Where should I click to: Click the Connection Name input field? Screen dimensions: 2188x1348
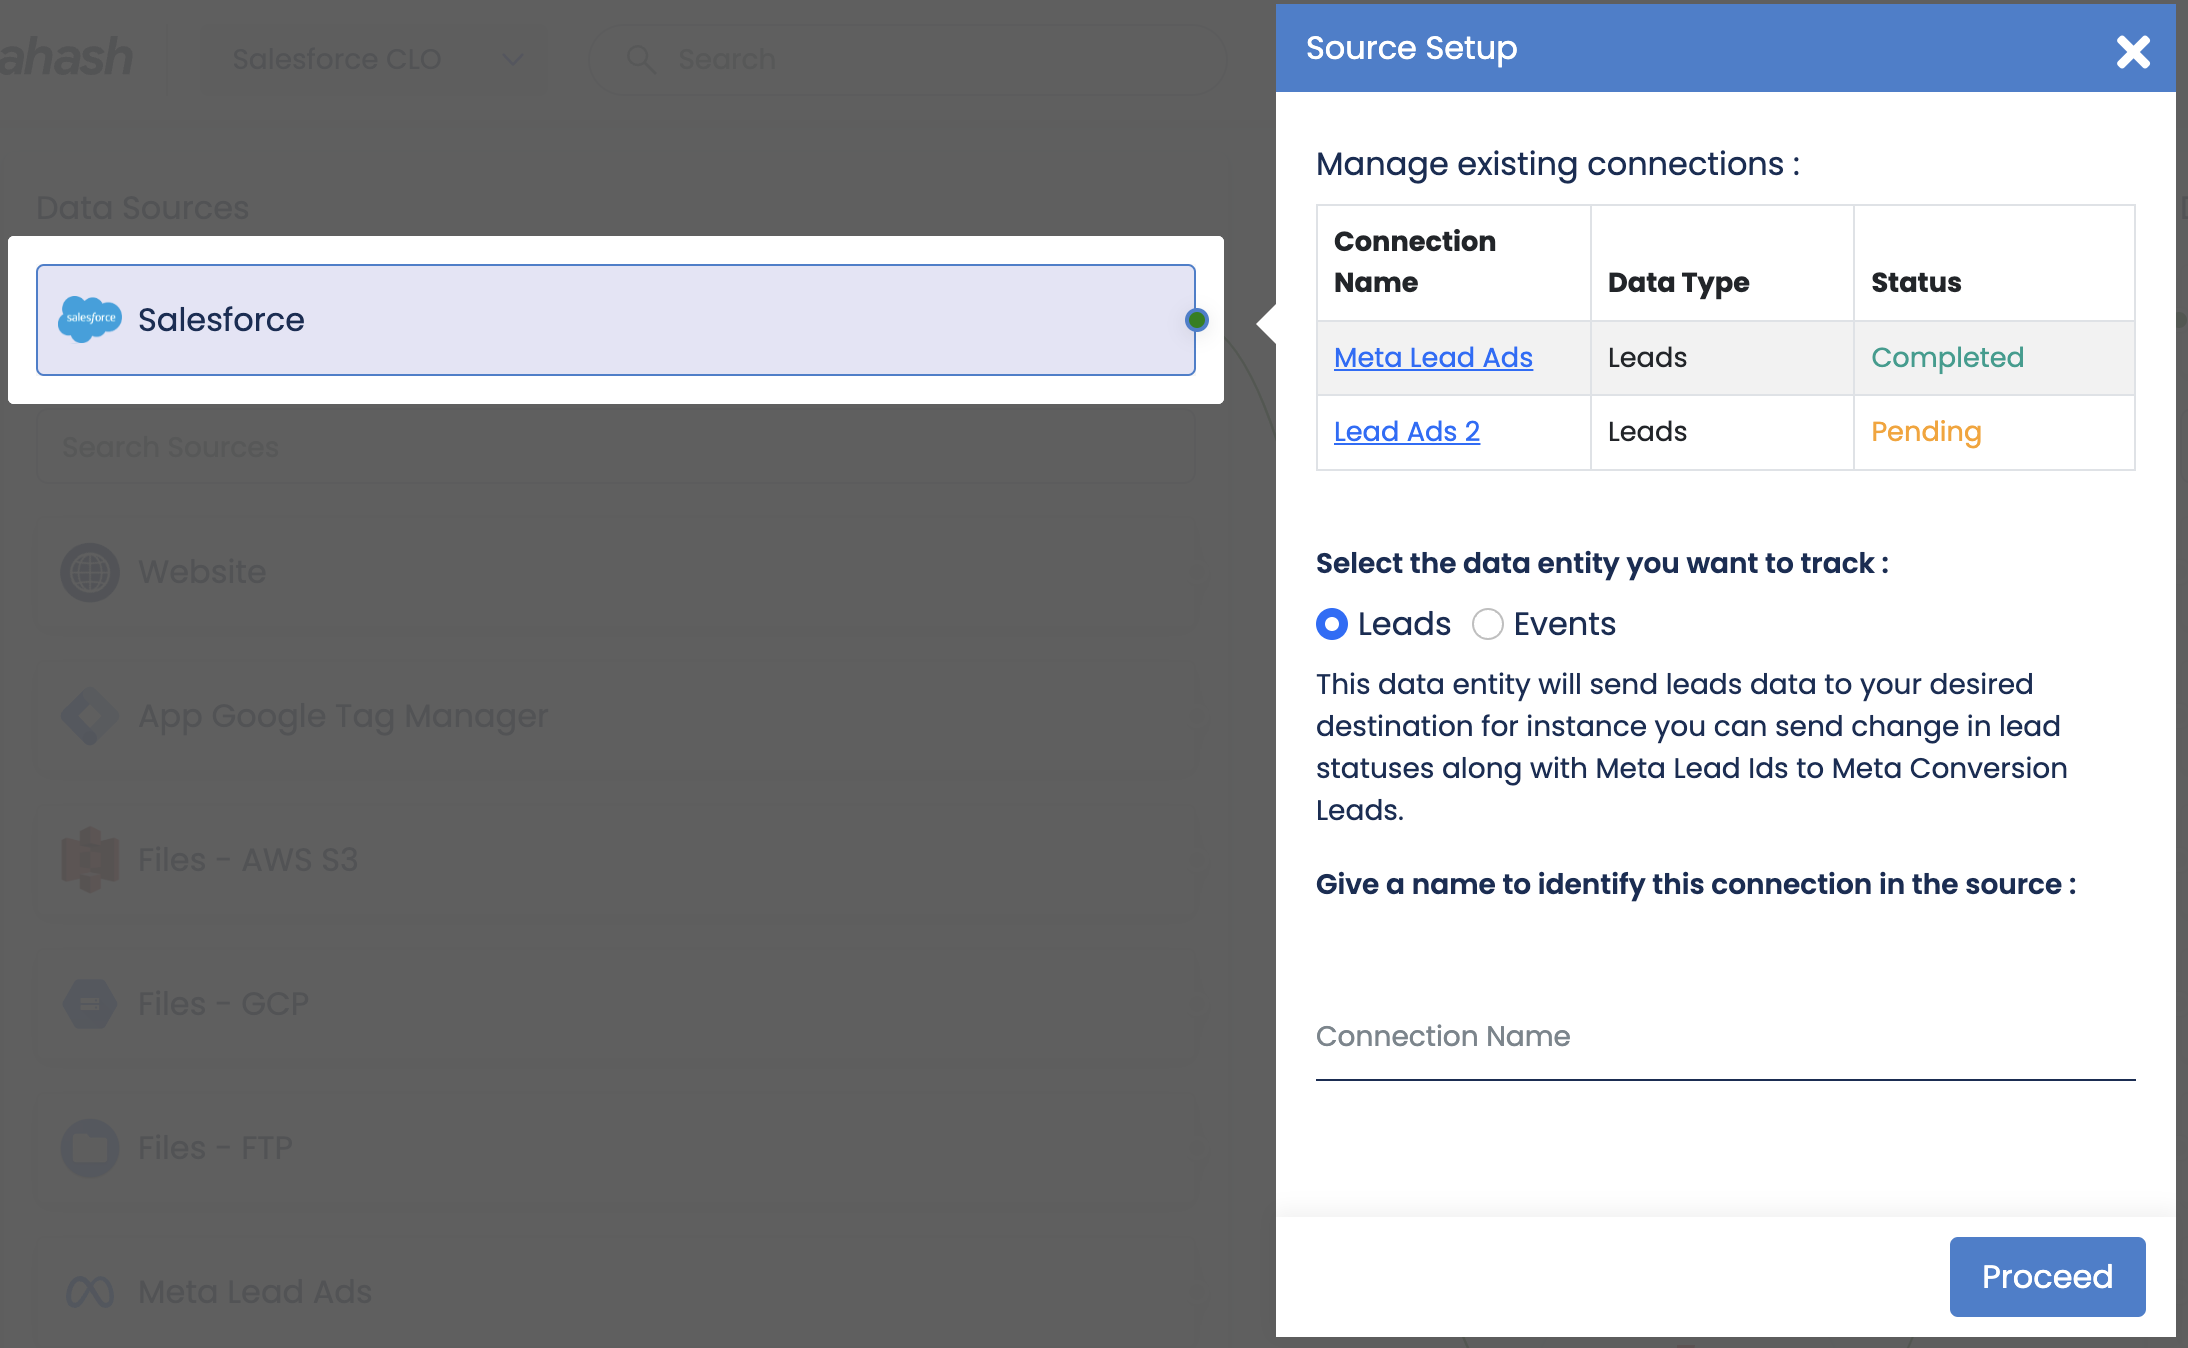click(1725, 1037)
